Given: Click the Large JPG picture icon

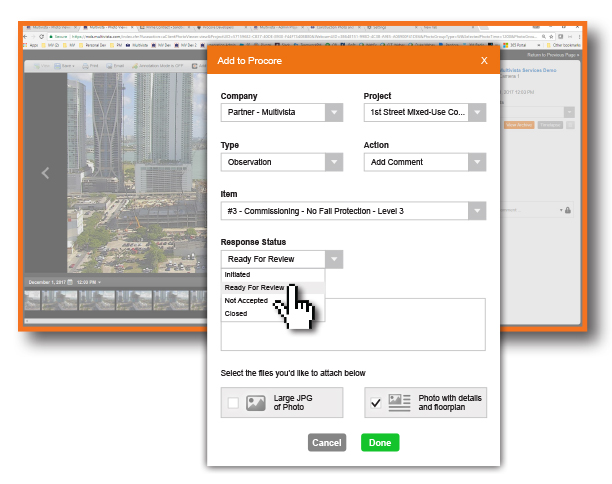Looking at the screenshot, I should point(256,403).
